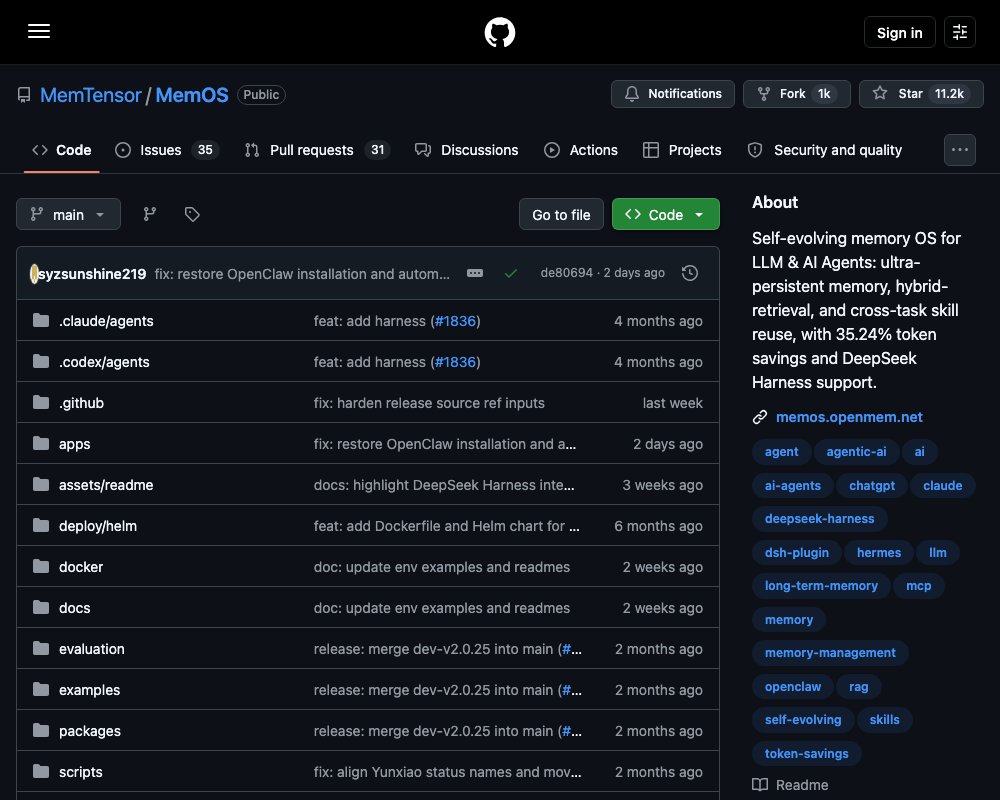Open the Pull requests tab
Viewport: 1000px width, 800px height.
point(317,150)
